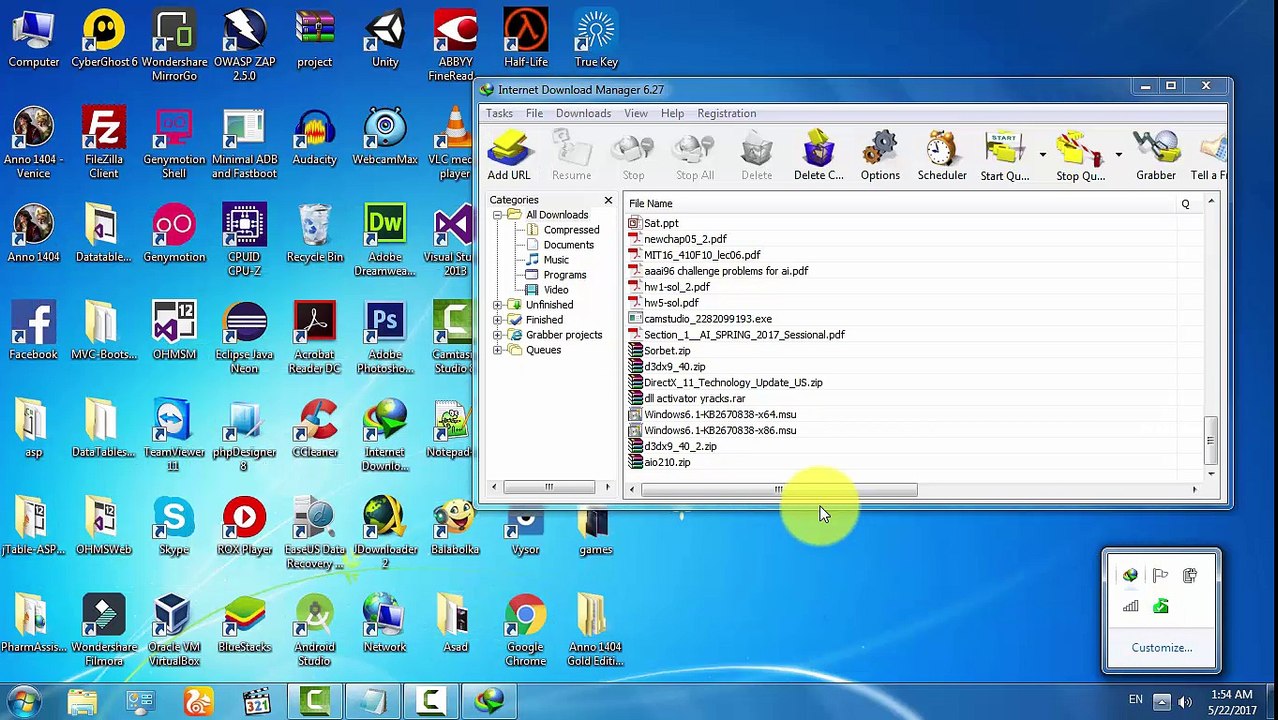Select newchap05_2.pdf in the list
This screenshot has height=720, width=1278.
[x=685, y=239]
